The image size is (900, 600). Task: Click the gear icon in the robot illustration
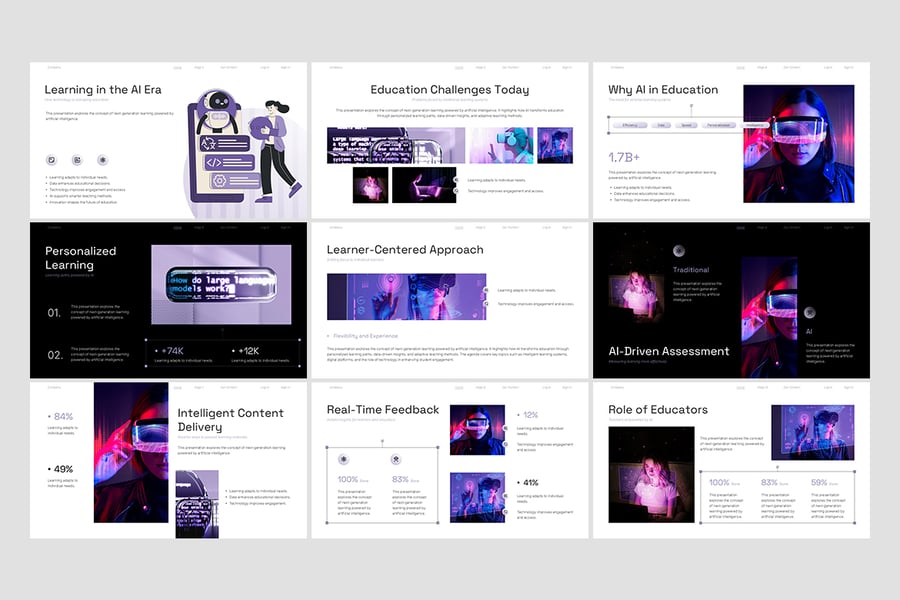(219, 182)
